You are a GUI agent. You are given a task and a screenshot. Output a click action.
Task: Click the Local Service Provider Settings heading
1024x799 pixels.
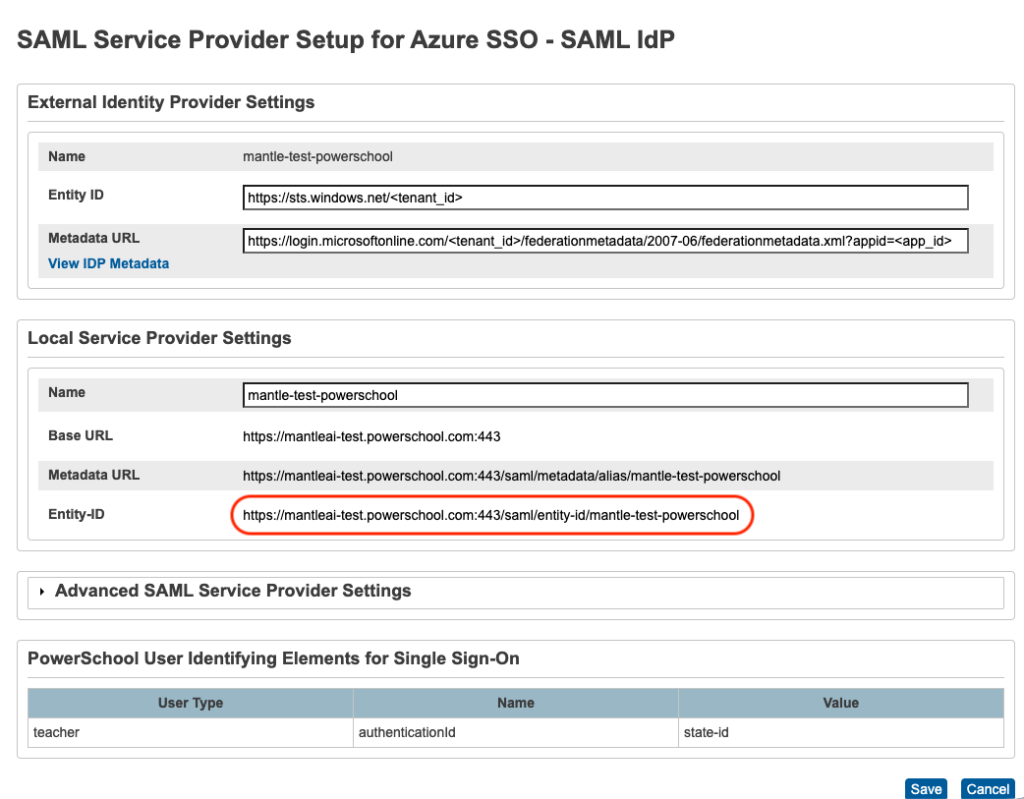click(159, 338)
